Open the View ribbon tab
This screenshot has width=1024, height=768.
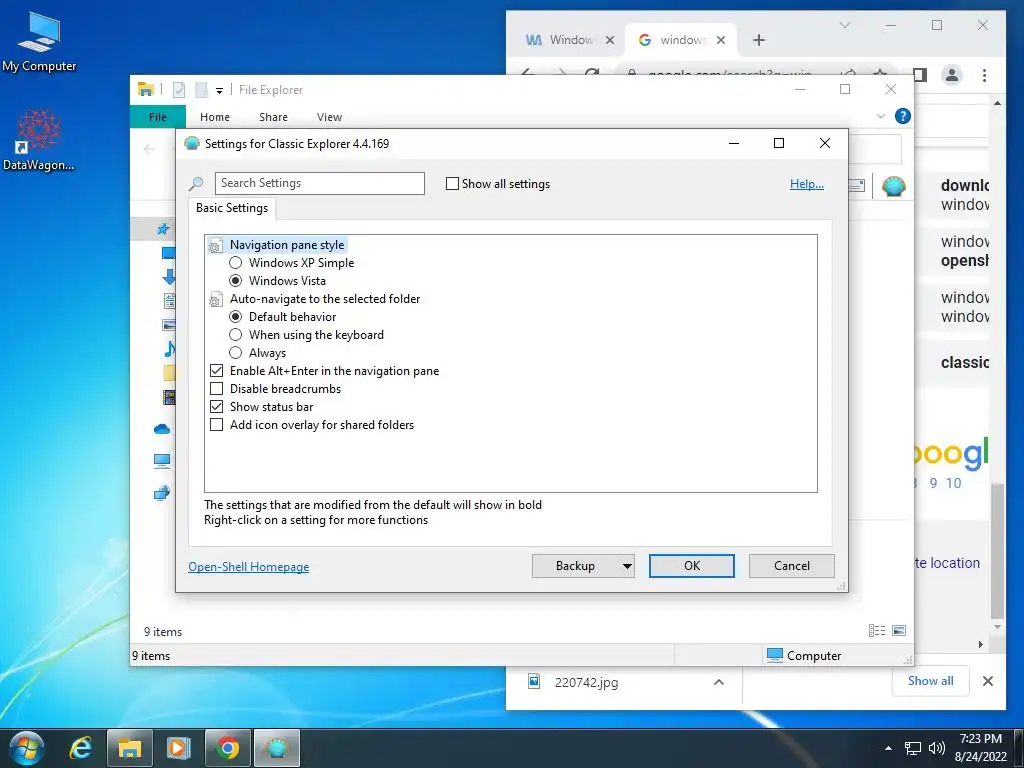329,117
